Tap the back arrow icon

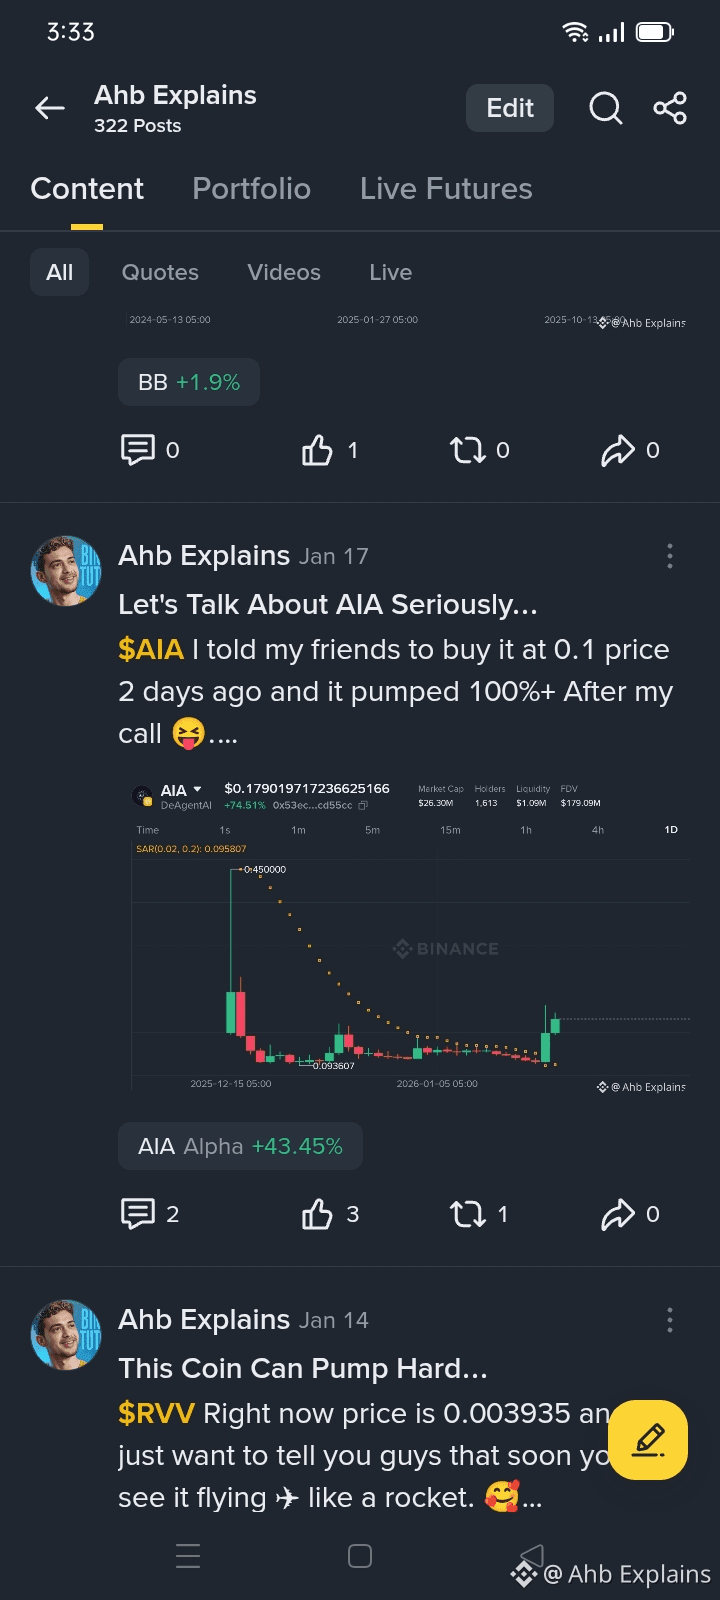pyautogui.click(x=50, y=108)
